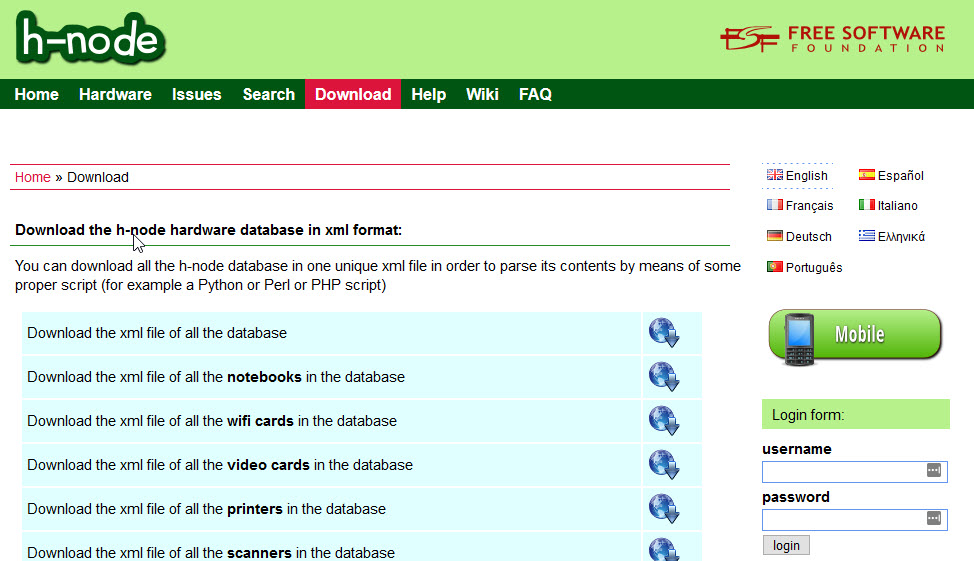This screenshot has height=561, width=974.
Task: Click the 'Login form:' heading
Action: [x=808, y=415]
